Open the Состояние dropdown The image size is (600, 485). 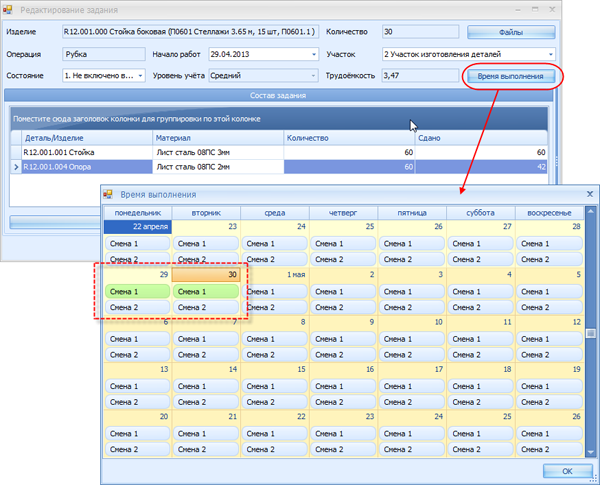tap(140, 76)
